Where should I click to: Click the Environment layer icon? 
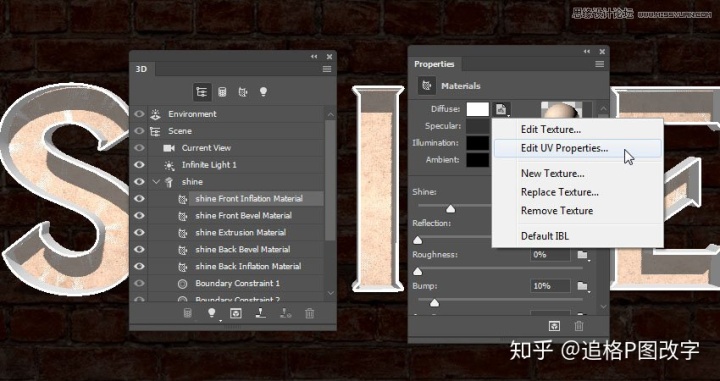pyautogui.click(x=156, y=114)
